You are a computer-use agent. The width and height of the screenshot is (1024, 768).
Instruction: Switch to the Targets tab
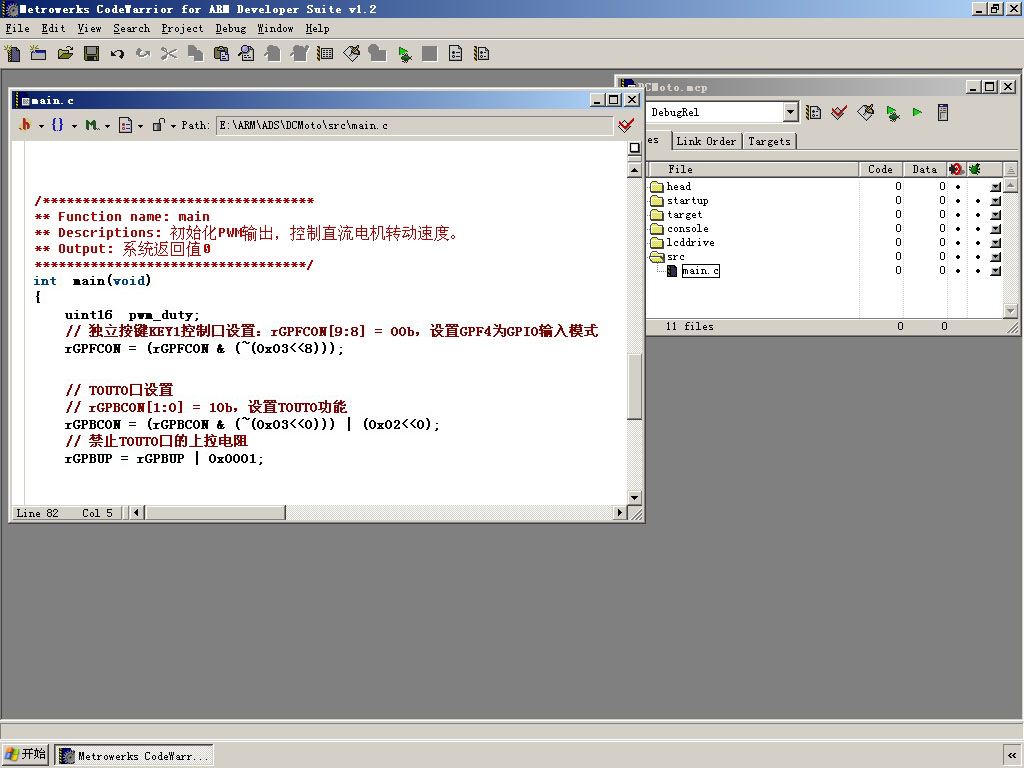(x=769, y=141)
